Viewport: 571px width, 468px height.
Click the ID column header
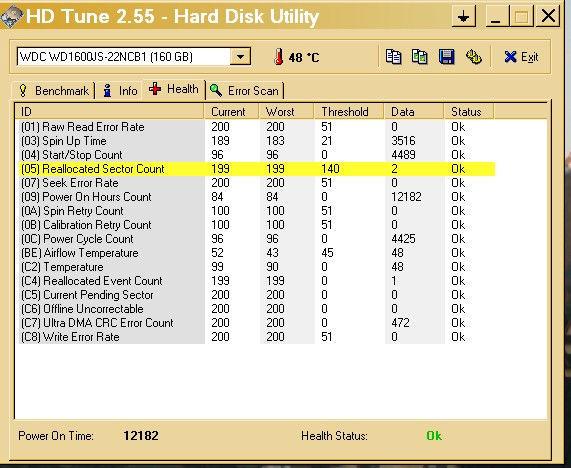[x=109, y=112]
